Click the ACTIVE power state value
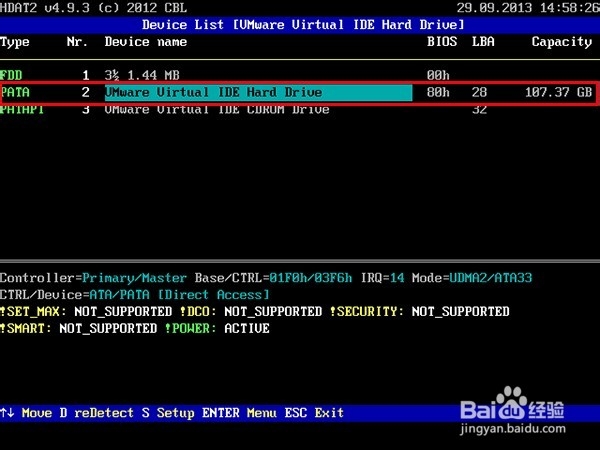 tap(247, 328)
